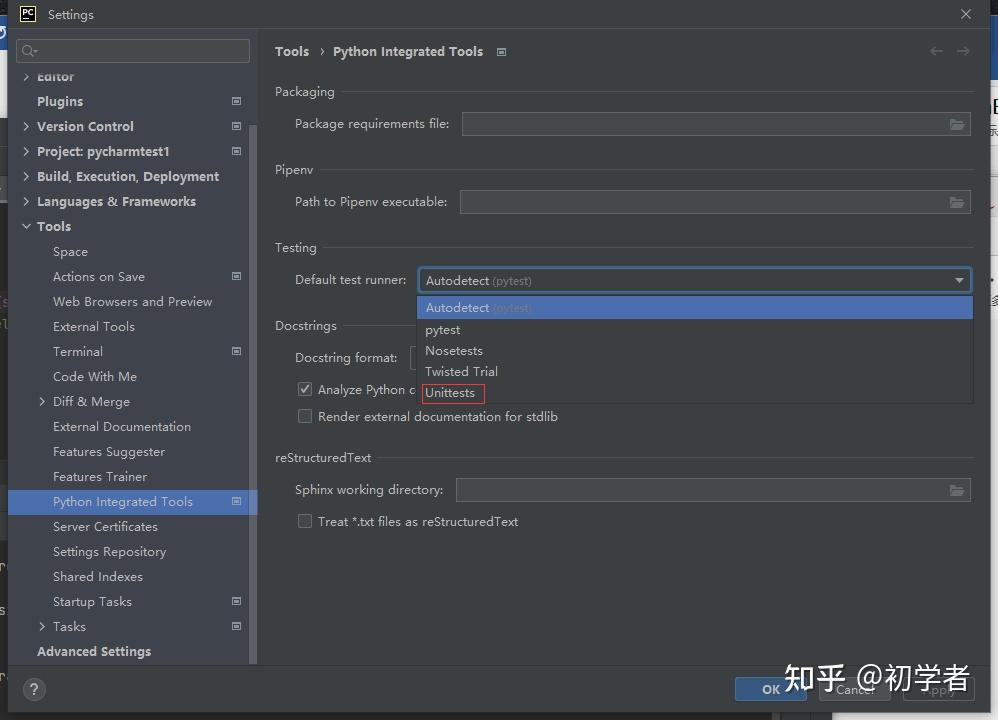Screen dimensions: 998x720
Task: Select the Twisted Trial runner option
Action: [x=695, y=372]
